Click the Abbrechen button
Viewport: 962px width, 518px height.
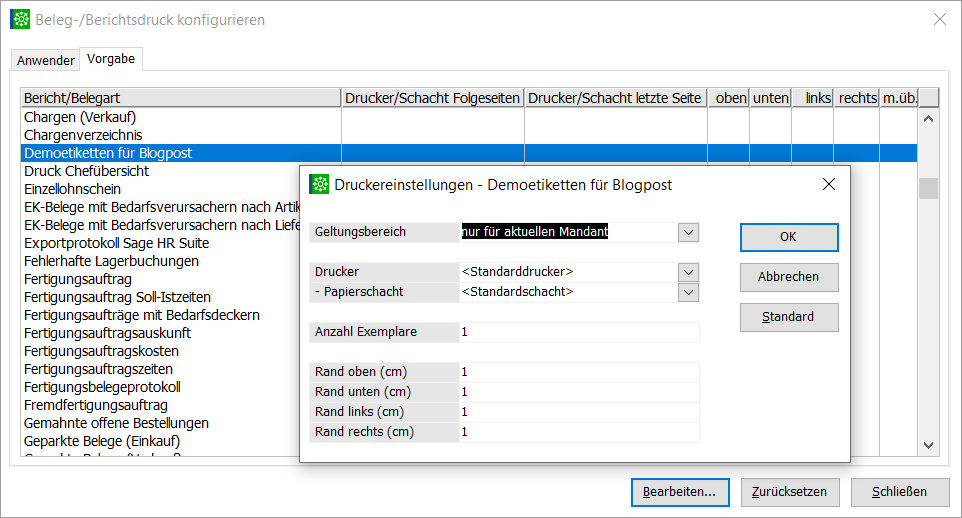789,277
